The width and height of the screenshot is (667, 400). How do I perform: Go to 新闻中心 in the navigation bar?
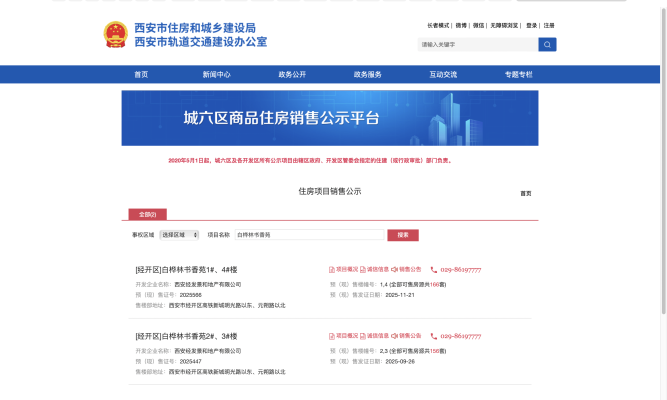point(216,74)
